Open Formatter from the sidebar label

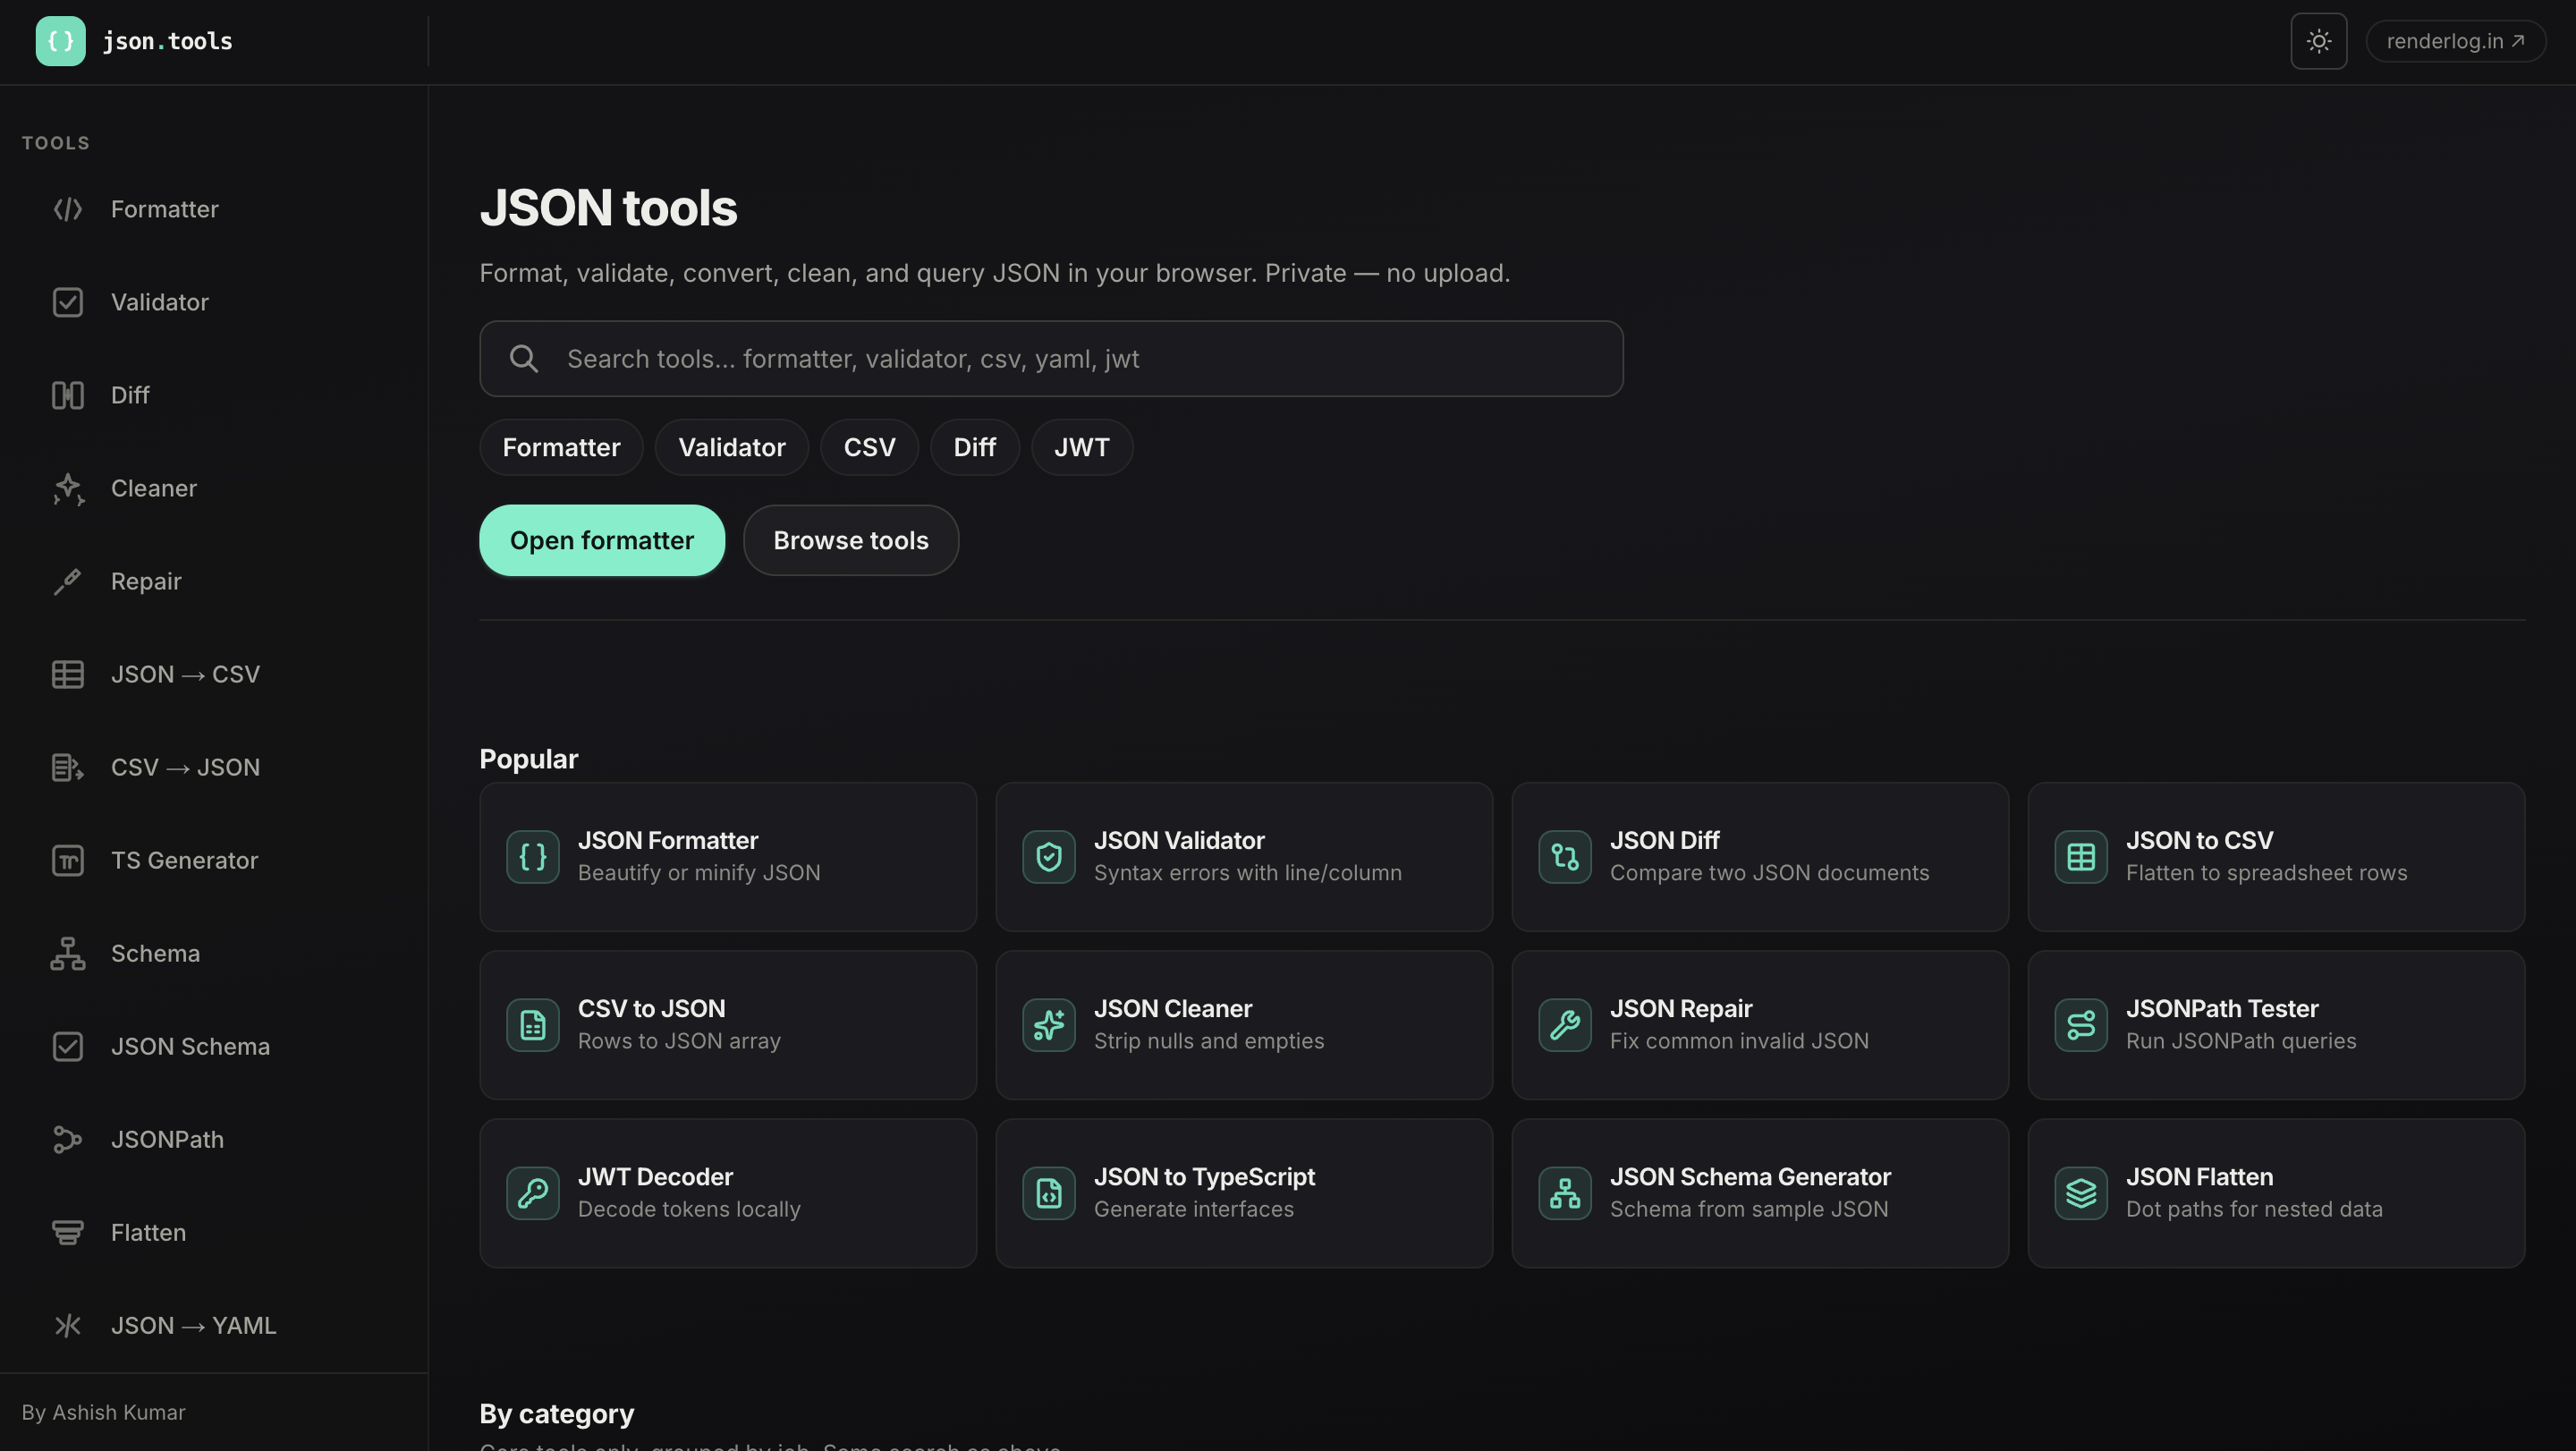165,209
